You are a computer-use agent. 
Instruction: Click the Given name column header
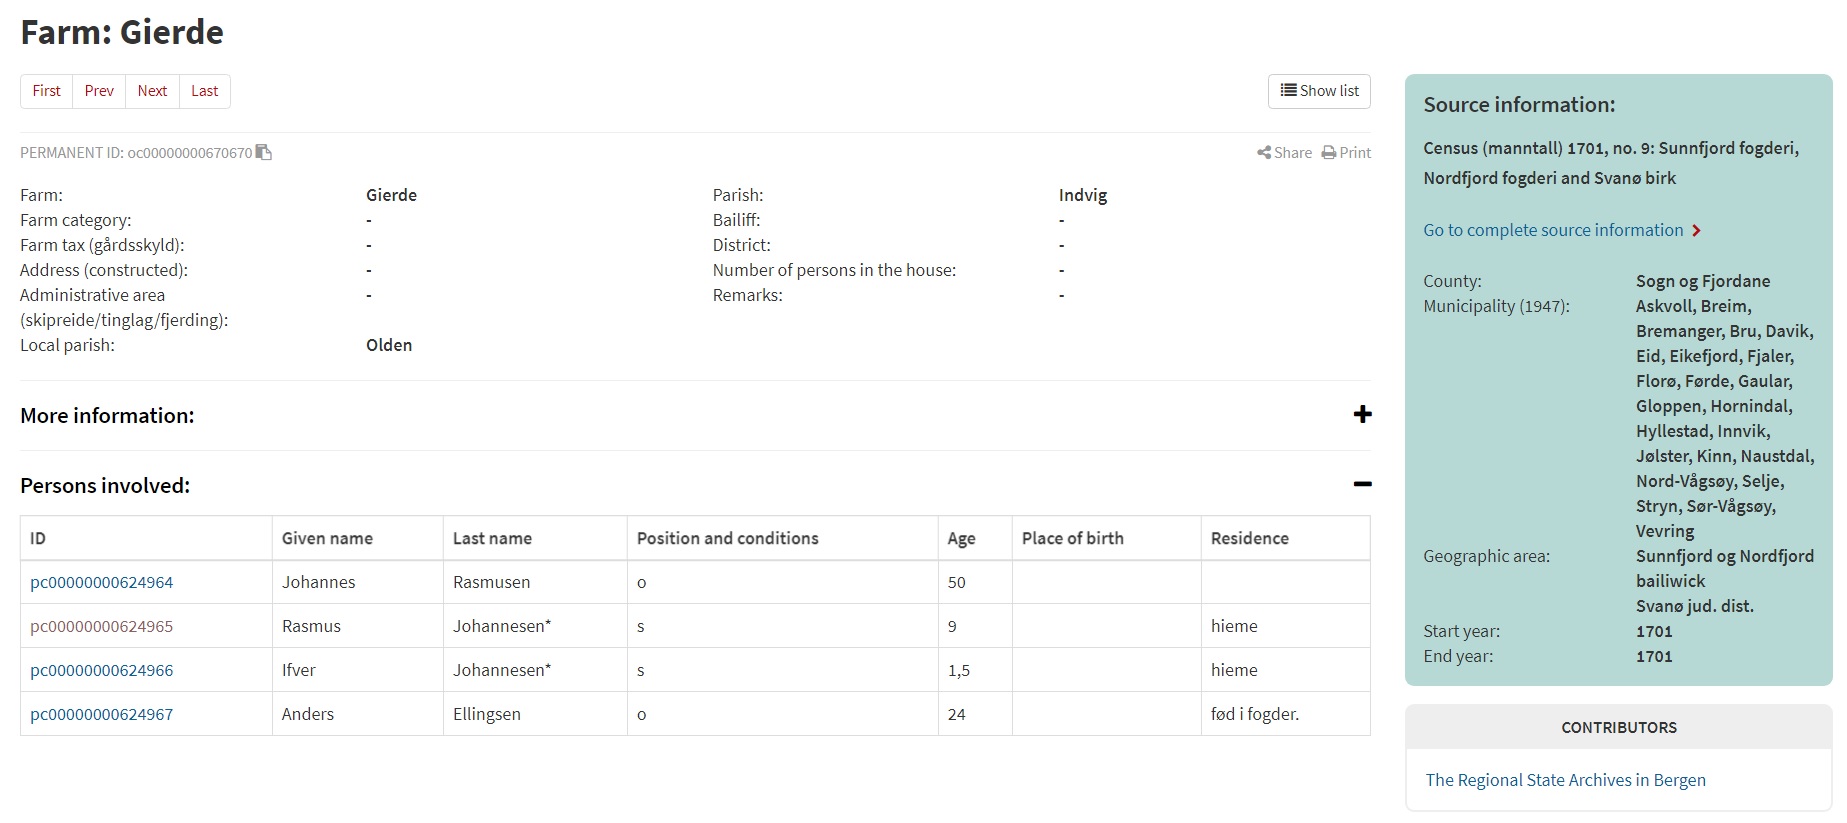pos(327,538)
